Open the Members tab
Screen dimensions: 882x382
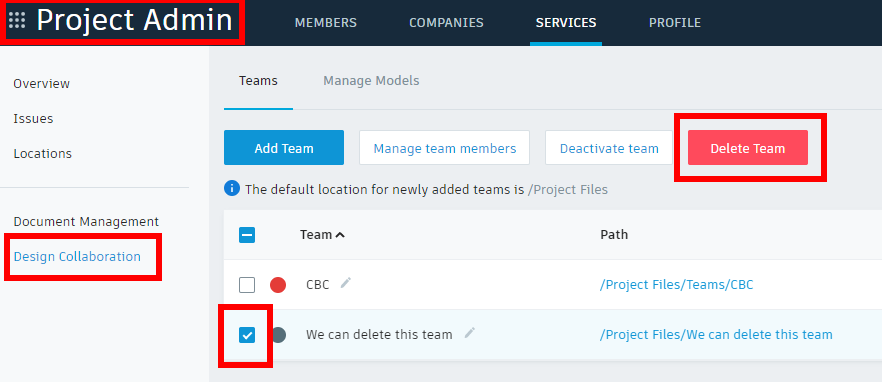coord(326,23)
